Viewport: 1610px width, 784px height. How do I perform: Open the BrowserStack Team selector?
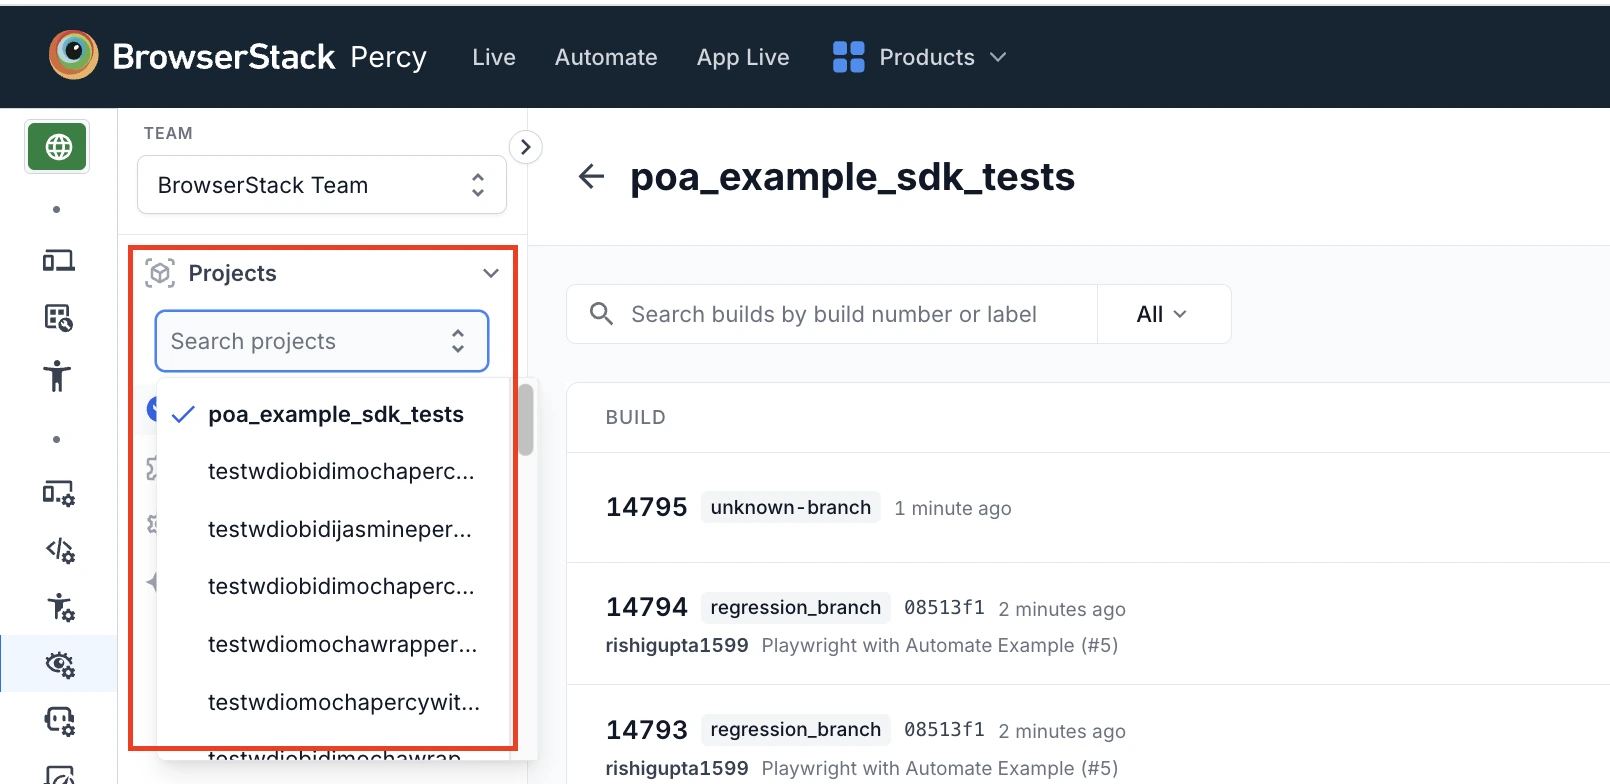pyautogui.click(x=322, y=185)
